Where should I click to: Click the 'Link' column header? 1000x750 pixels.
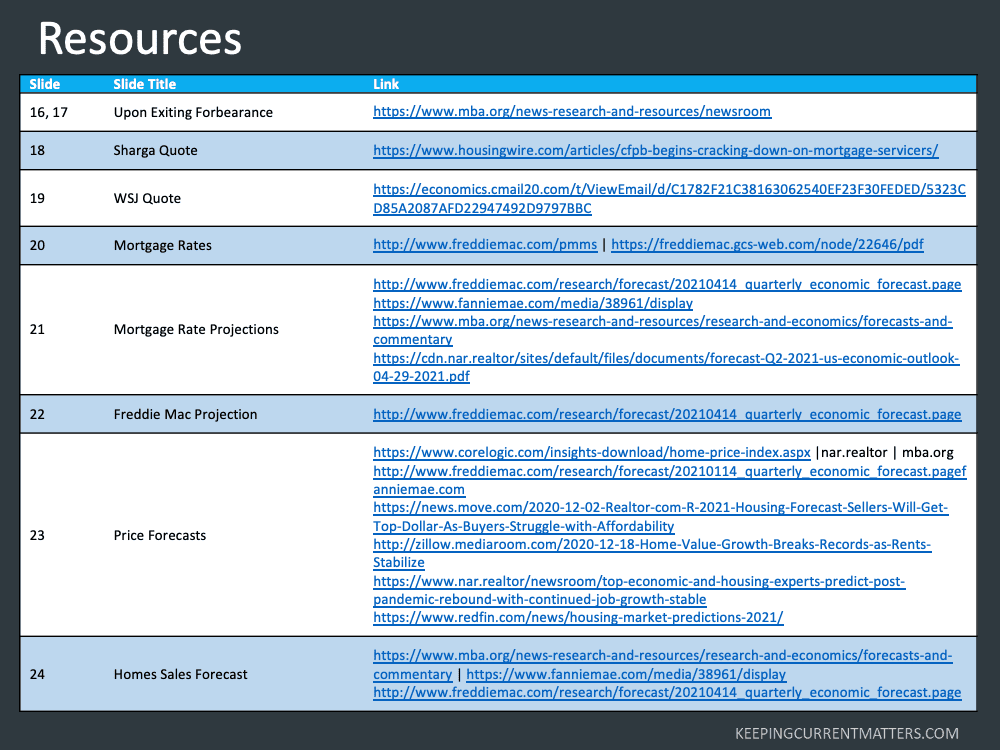pos(386,84)
